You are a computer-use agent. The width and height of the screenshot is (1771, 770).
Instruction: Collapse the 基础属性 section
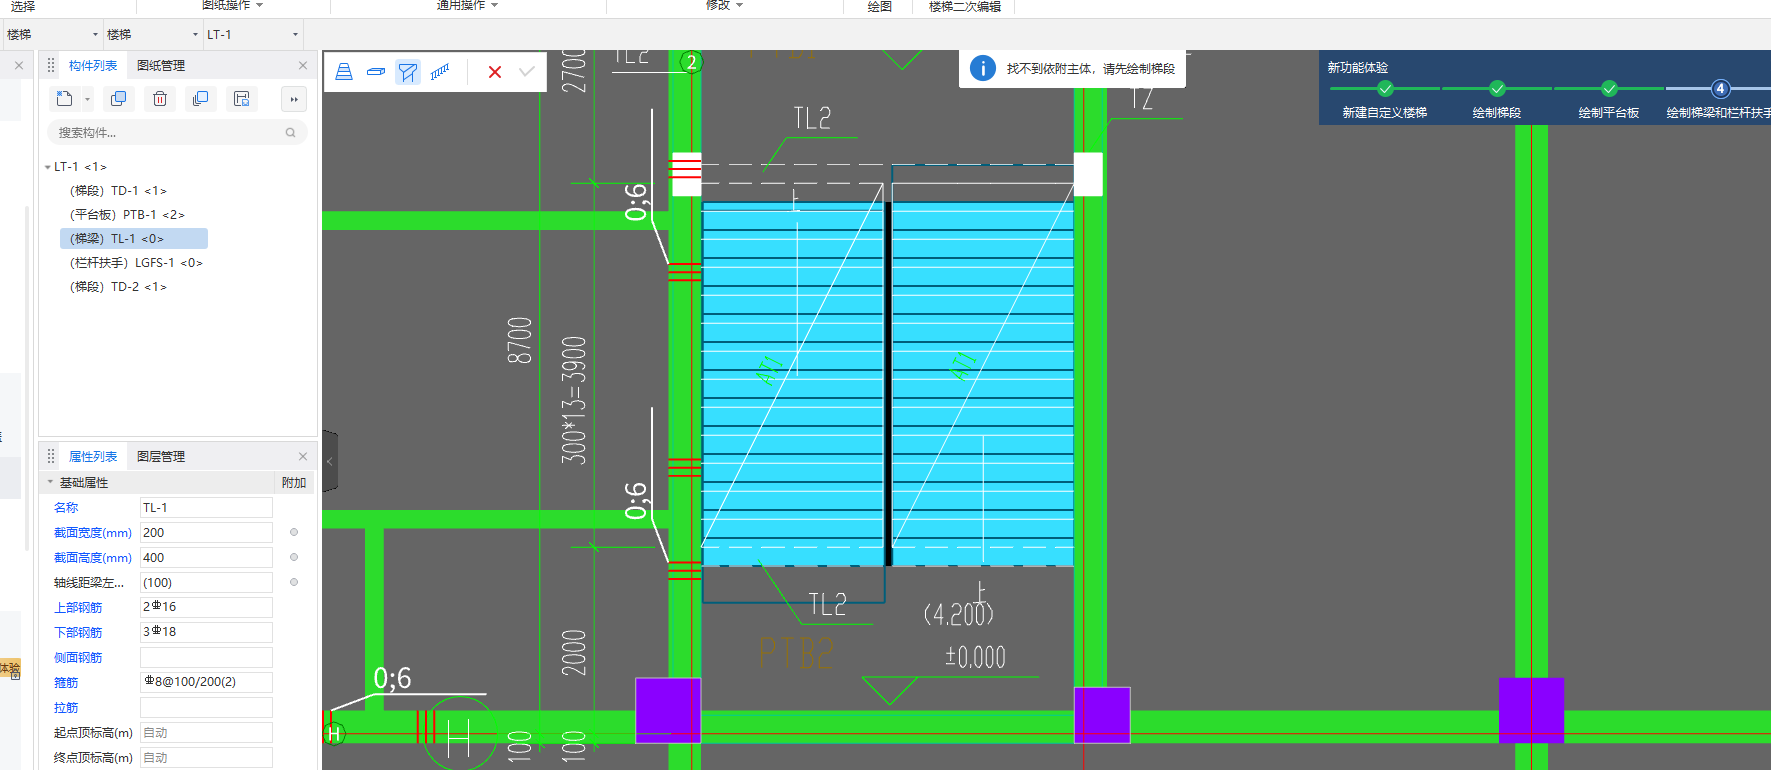click(51, 482)
